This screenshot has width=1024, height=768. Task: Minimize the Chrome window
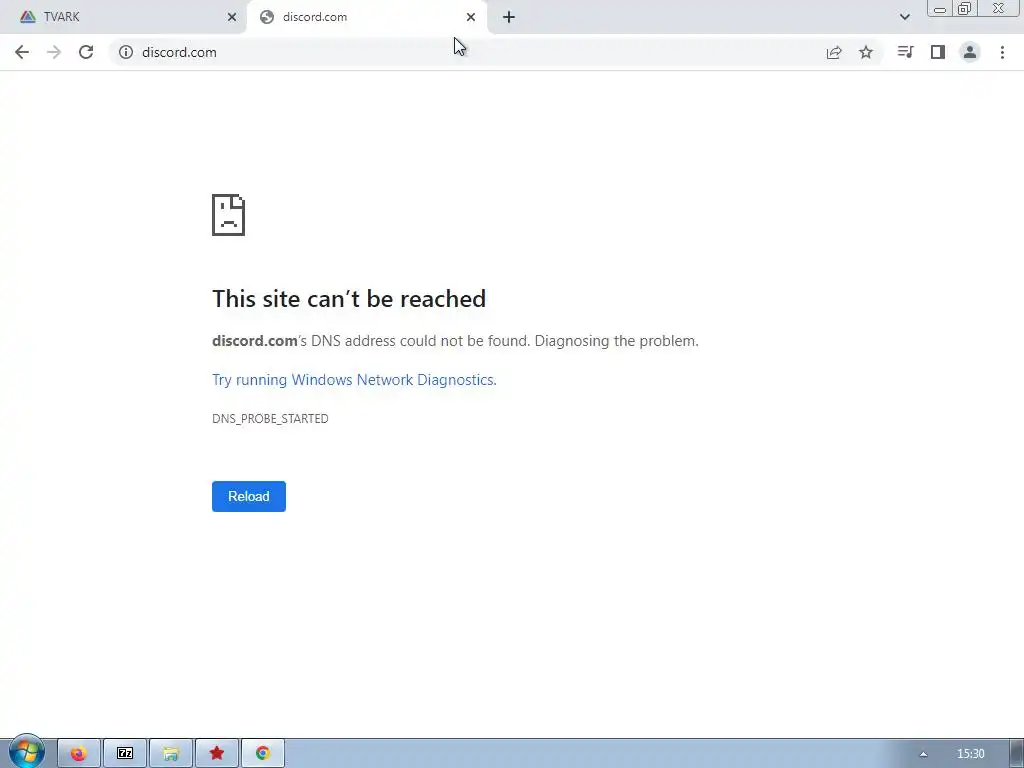(940, 8)
